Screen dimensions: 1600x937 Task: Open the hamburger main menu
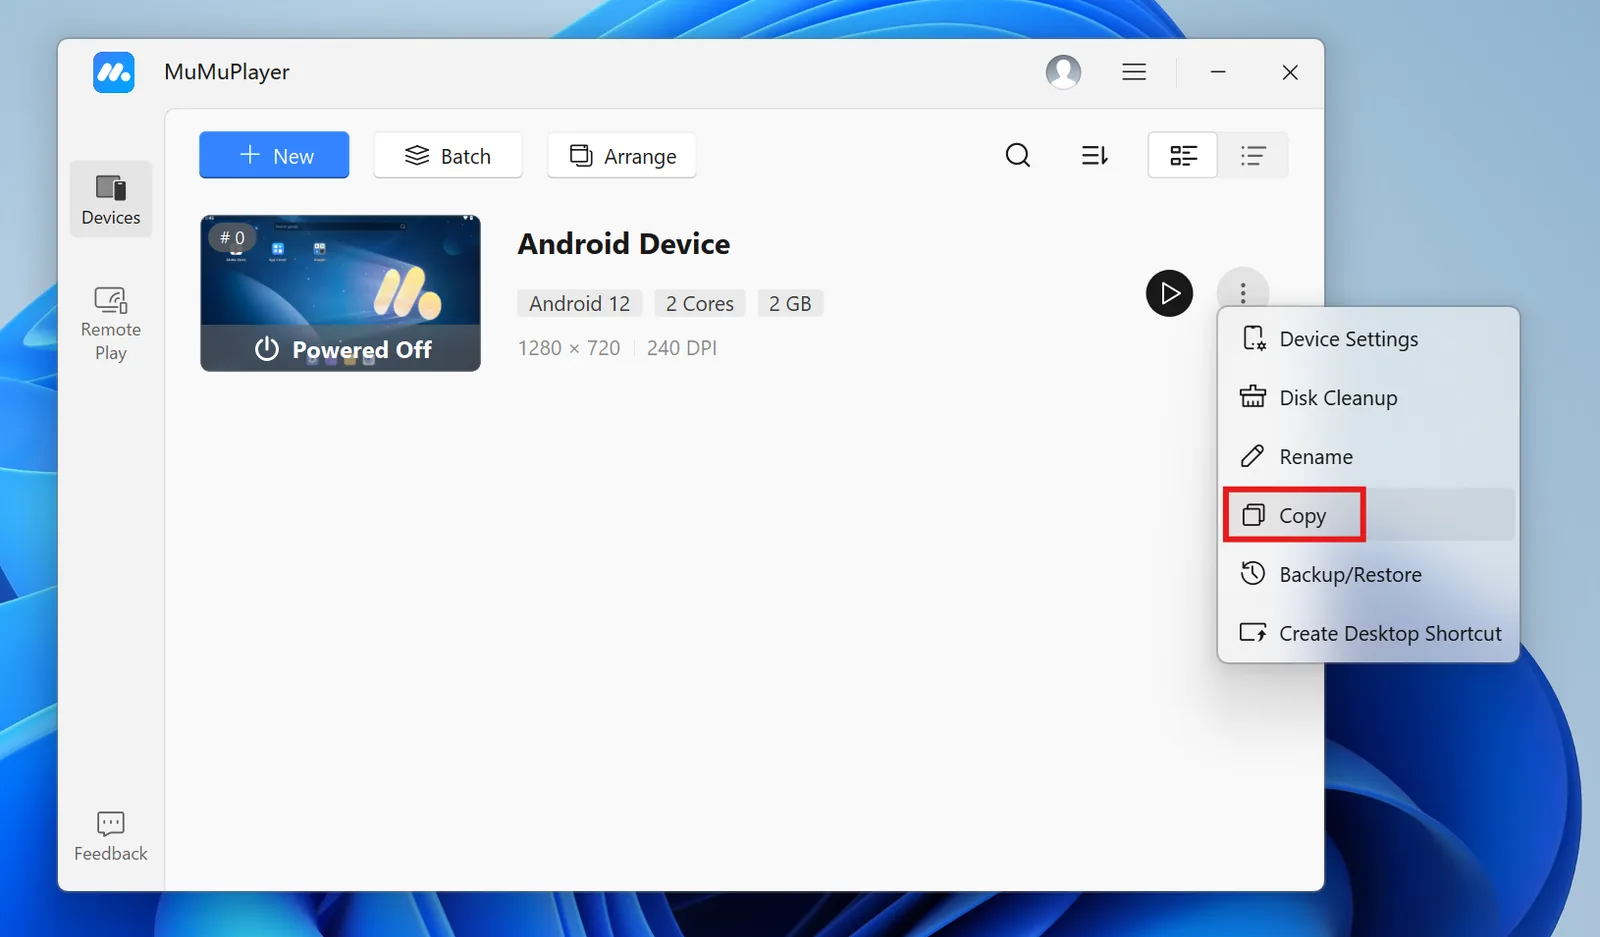1134,72
